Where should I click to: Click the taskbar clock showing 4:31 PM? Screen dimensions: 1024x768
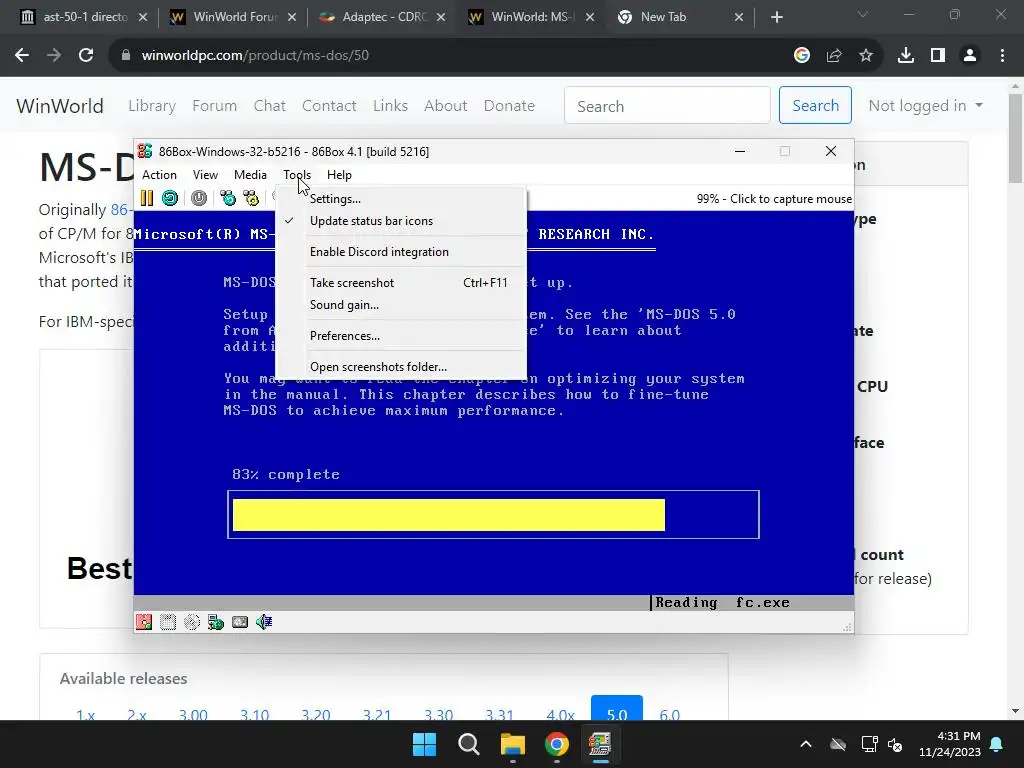click(950, 744)
